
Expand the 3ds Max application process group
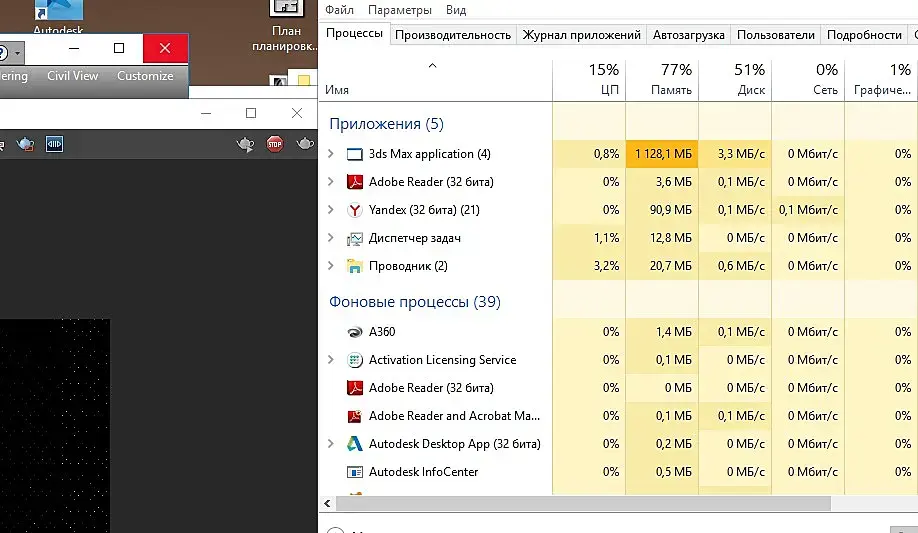point(331,154)
